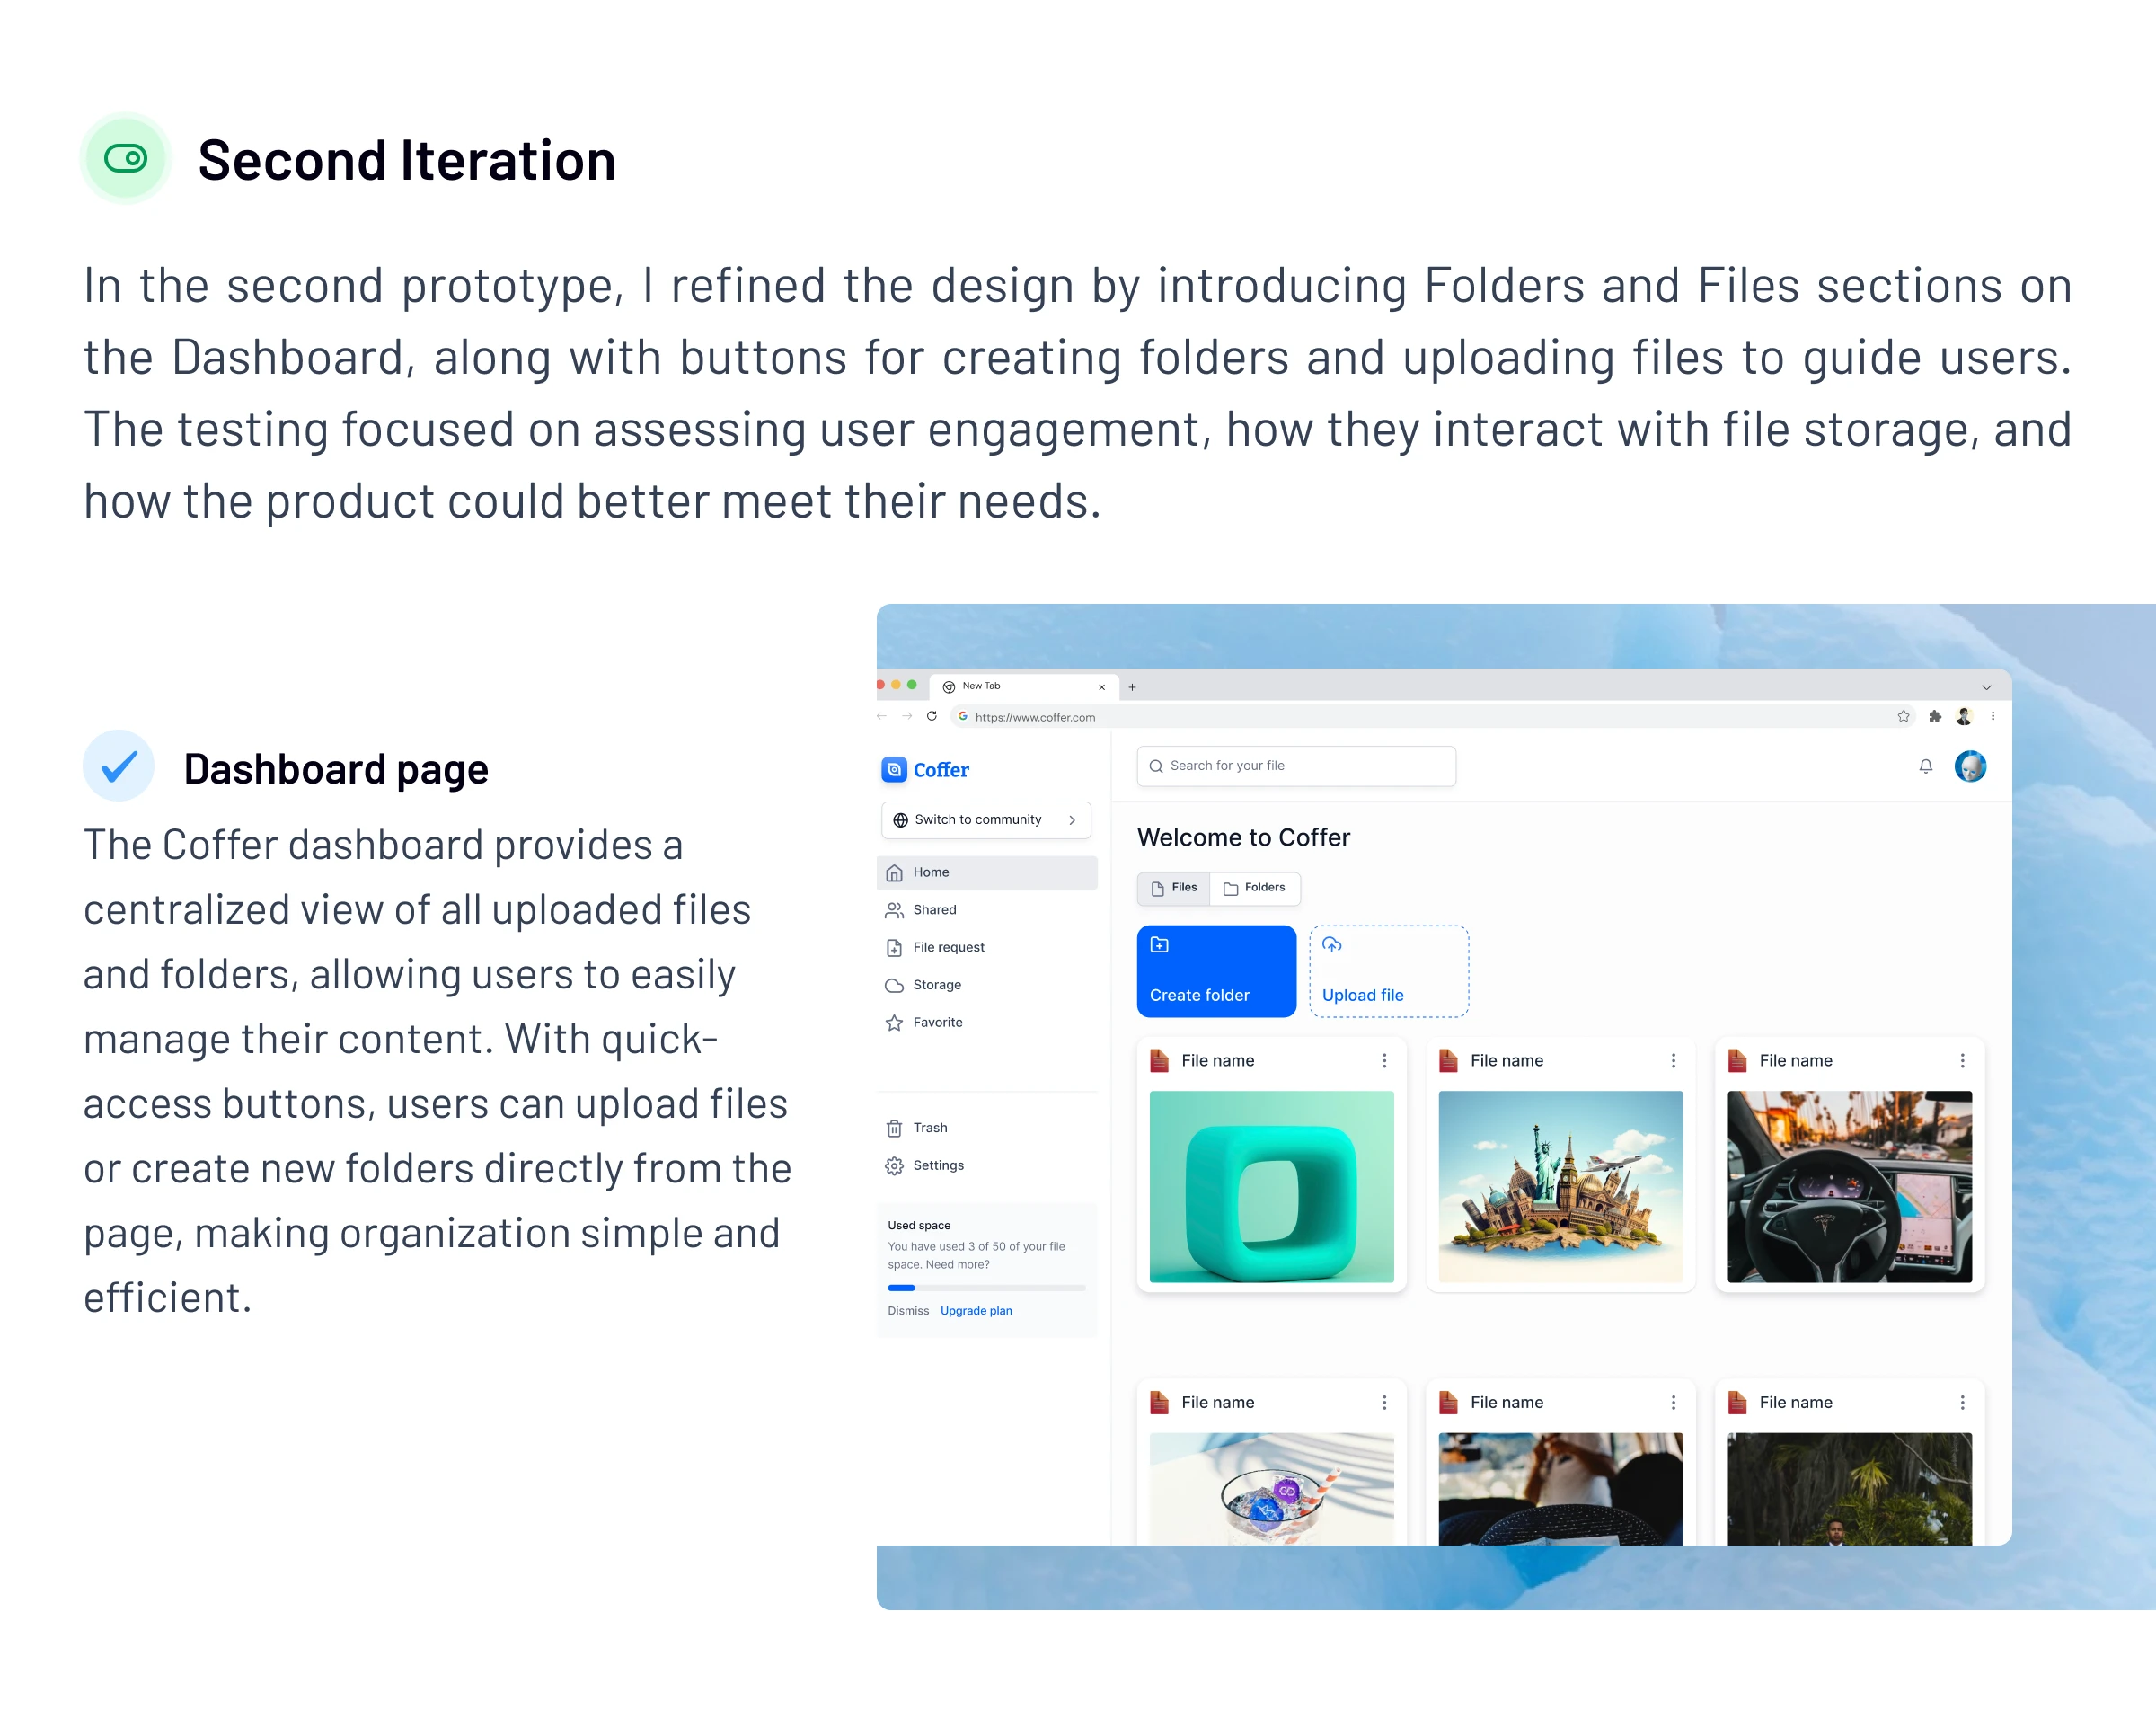The width and height of the screenshot is (2156, 1736).
Task: Open Settings in the sidebar
Action: click(x=937, y=1165)
